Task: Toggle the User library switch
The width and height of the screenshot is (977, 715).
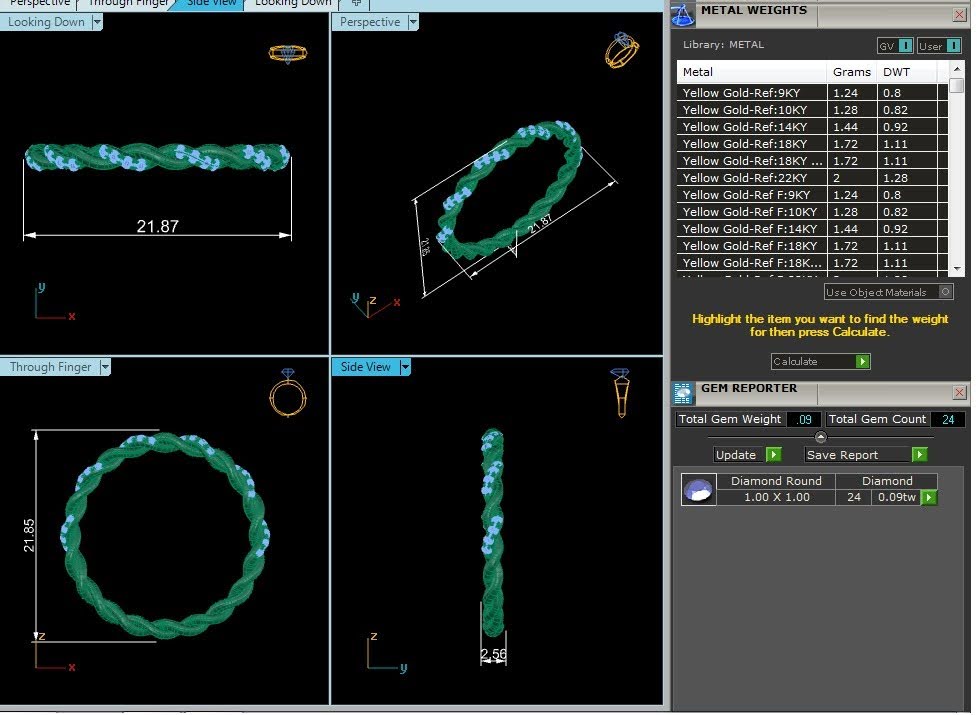Action: pos(953,46)
